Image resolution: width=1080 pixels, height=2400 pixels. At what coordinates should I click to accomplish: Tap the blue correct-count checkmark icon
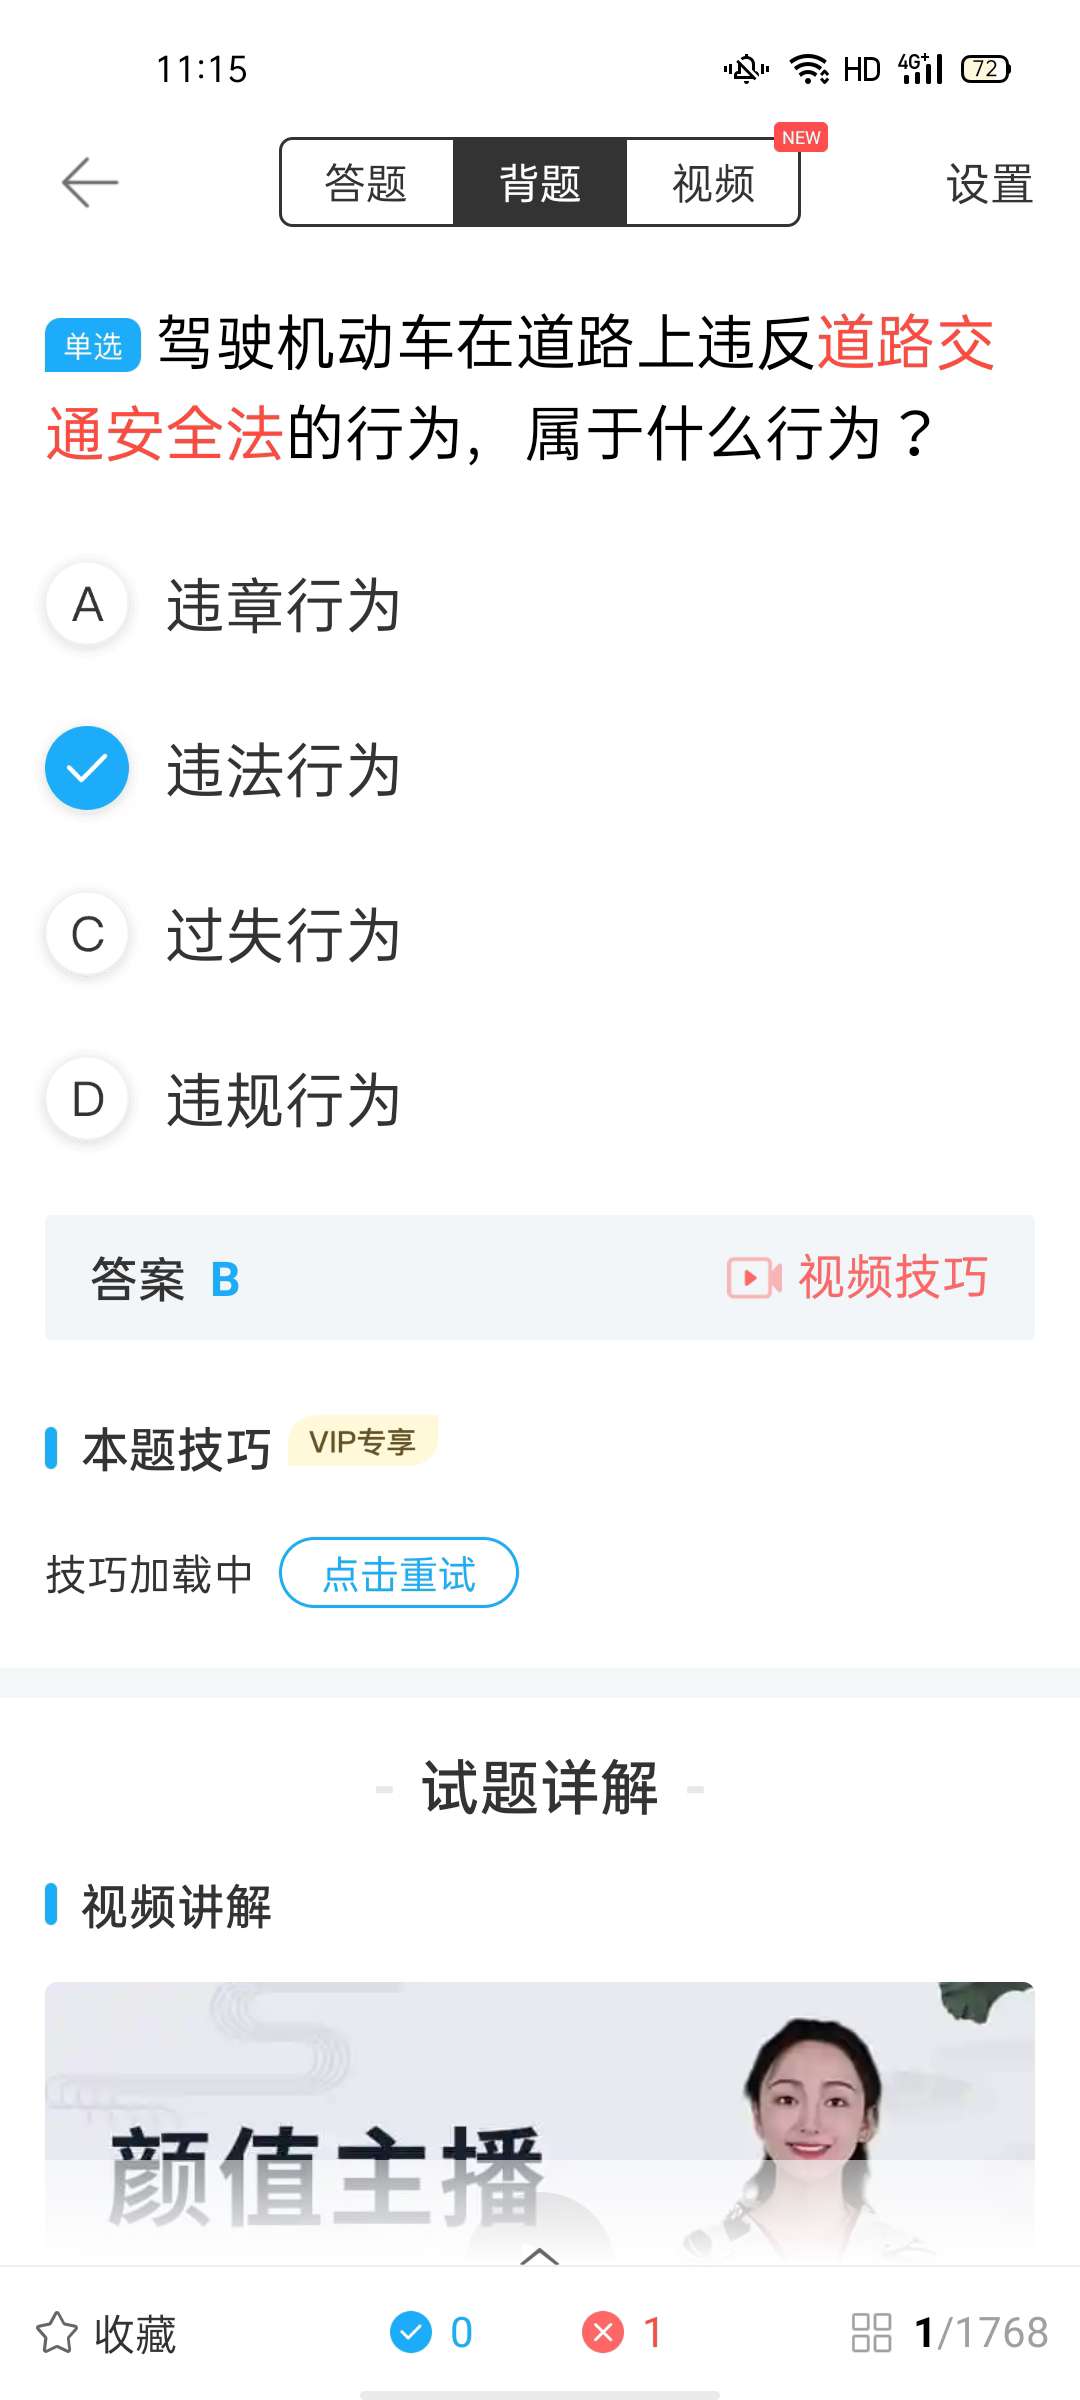(411, 2332)
